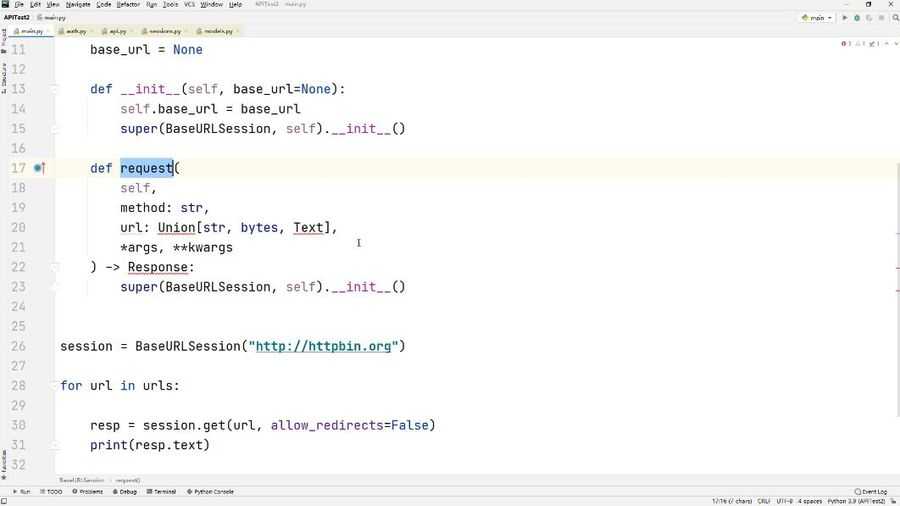The image size is (900, 506).
Task: Open the main run configuration dropdown
Action: pyautogui.click(x=817, y=18)
